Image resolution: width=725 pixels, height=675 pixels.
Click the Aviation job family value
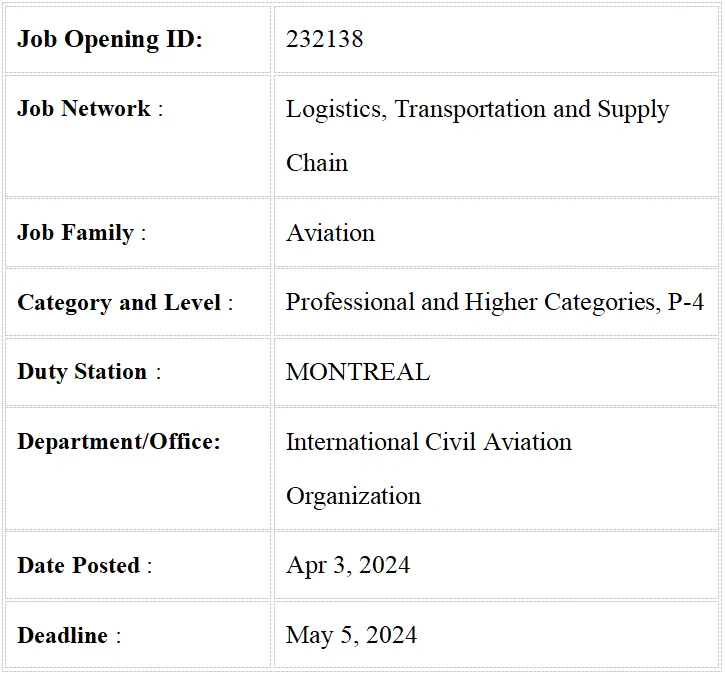point(330,233)
